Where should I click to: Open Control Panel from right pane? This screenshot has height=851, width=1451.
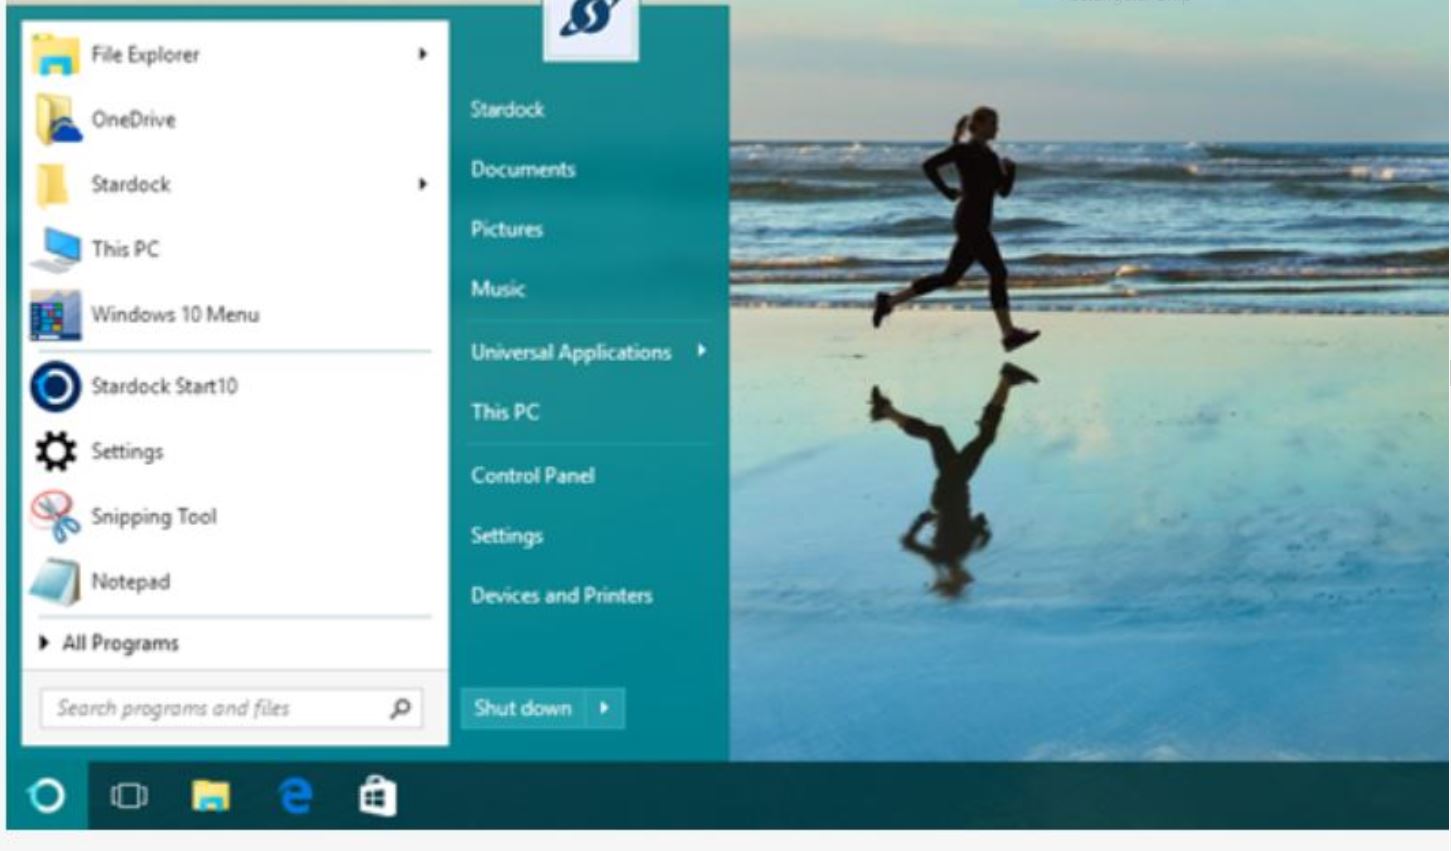pyautogui.click(x=532, y=476)
